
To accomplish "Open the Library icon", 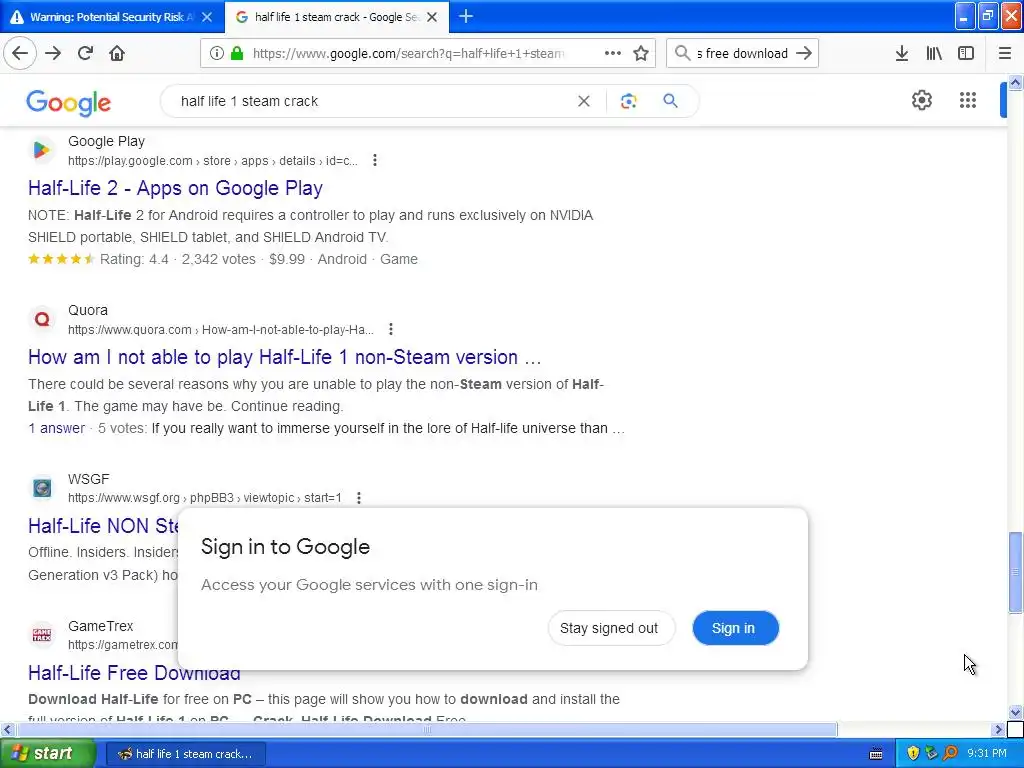I will [x=934, y=53].
